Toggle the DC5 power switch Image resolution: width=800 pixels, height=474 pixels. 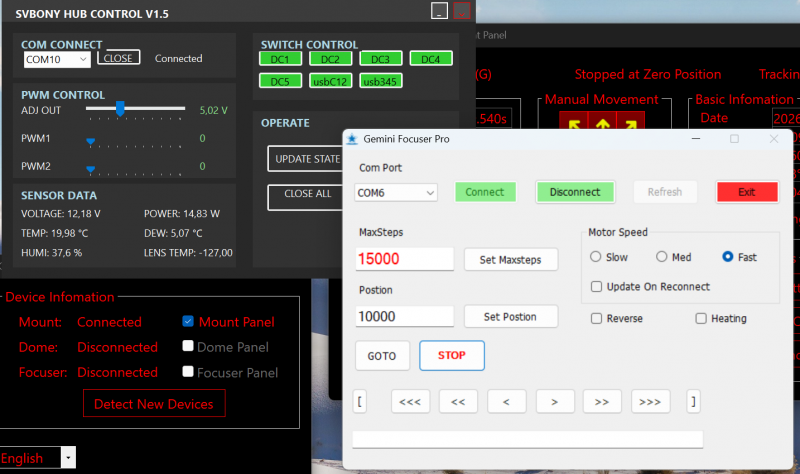[280, 81]
